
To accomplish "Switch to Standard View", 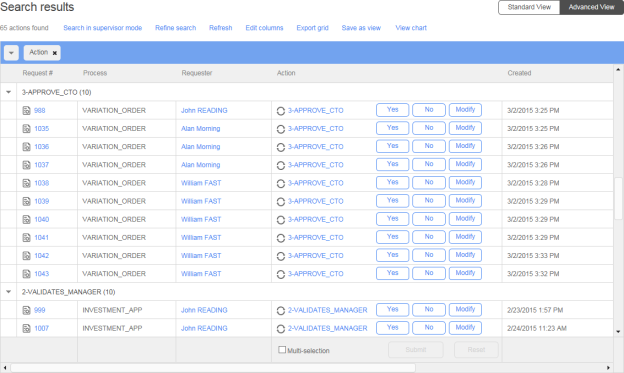I will (x=529, y=7).
